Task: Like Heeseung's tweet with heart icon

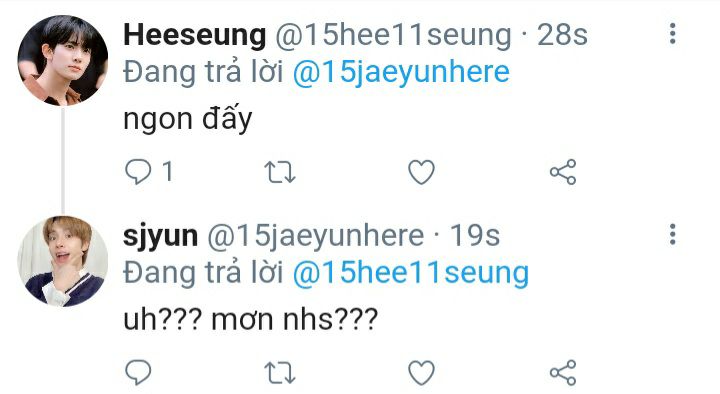Action: [421, 172]
